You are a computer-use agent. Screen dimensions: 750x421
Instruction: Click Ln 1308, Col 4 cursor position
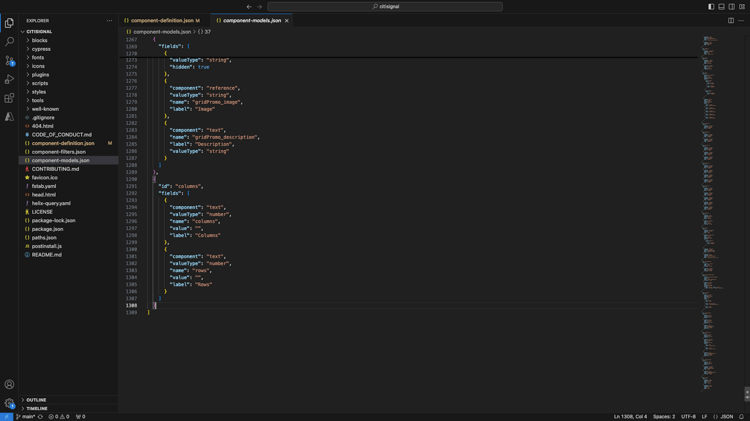[x=630, y=417]
